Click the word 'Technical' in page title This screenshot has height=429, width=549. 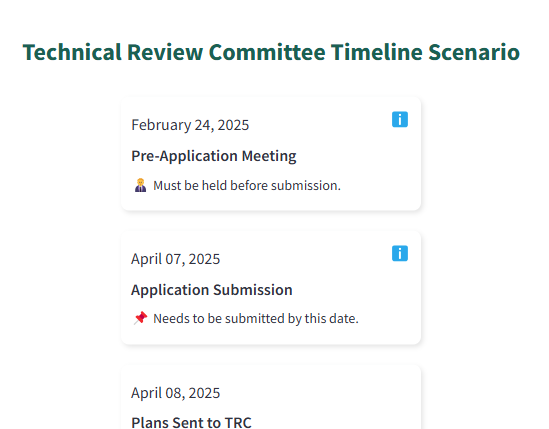pos(72,52)
